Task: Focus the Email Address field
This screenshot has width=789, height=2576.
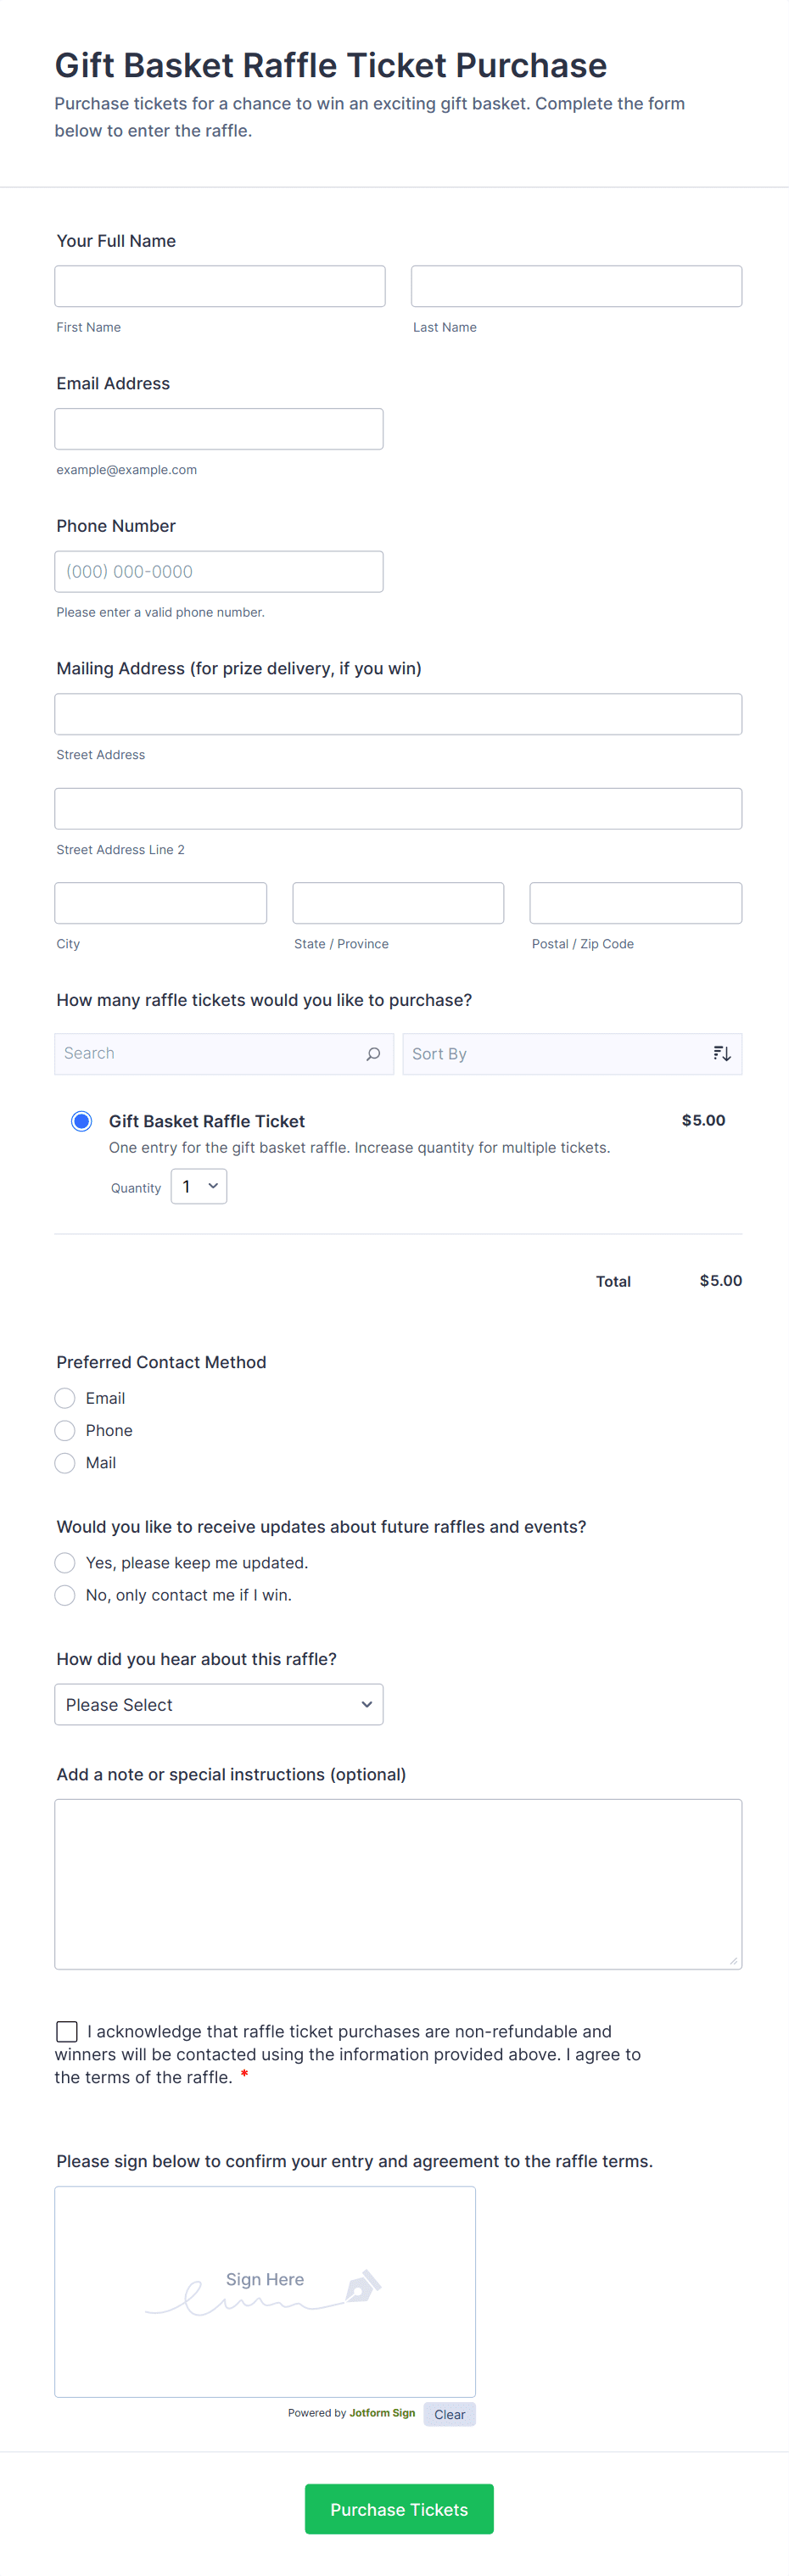Action: coord(219,429)
